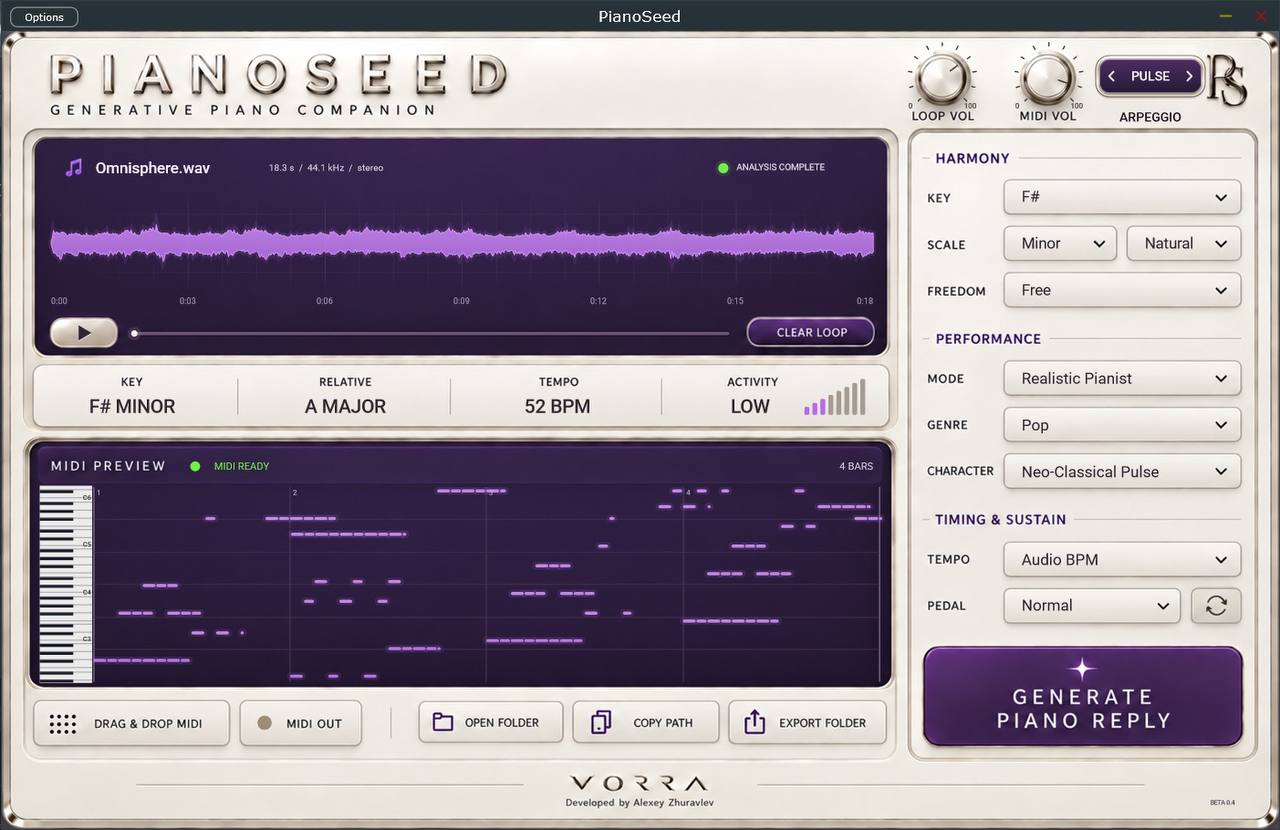Open the scale variant dropdown showing Natural
The width and height of the screenshot is (1280, 830).
tap(1184, 243)
